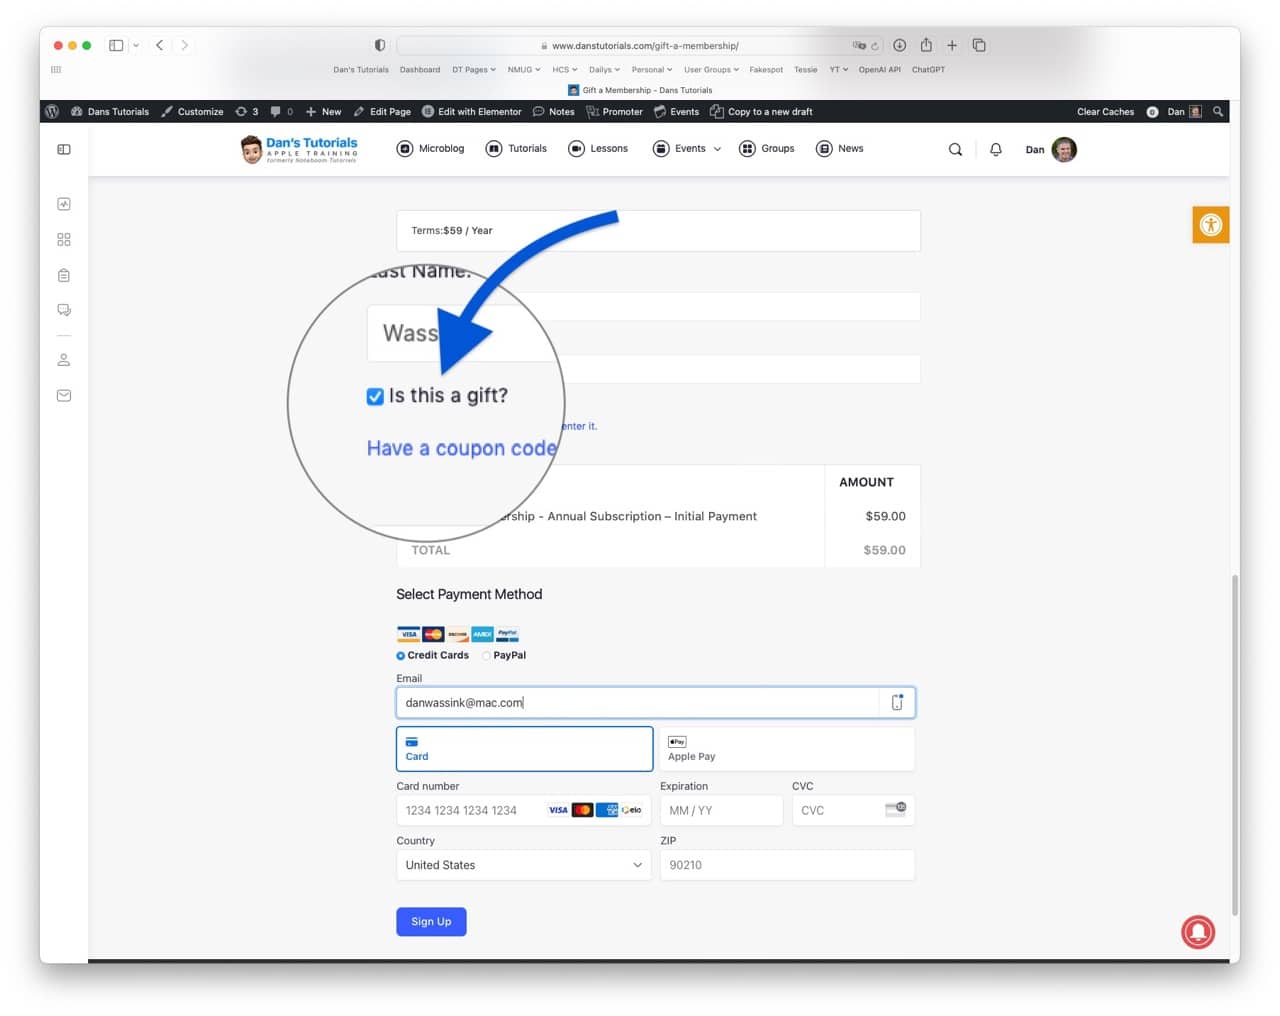Click the Card number input field
The image size is (1280, 1016).
(470, 811)
